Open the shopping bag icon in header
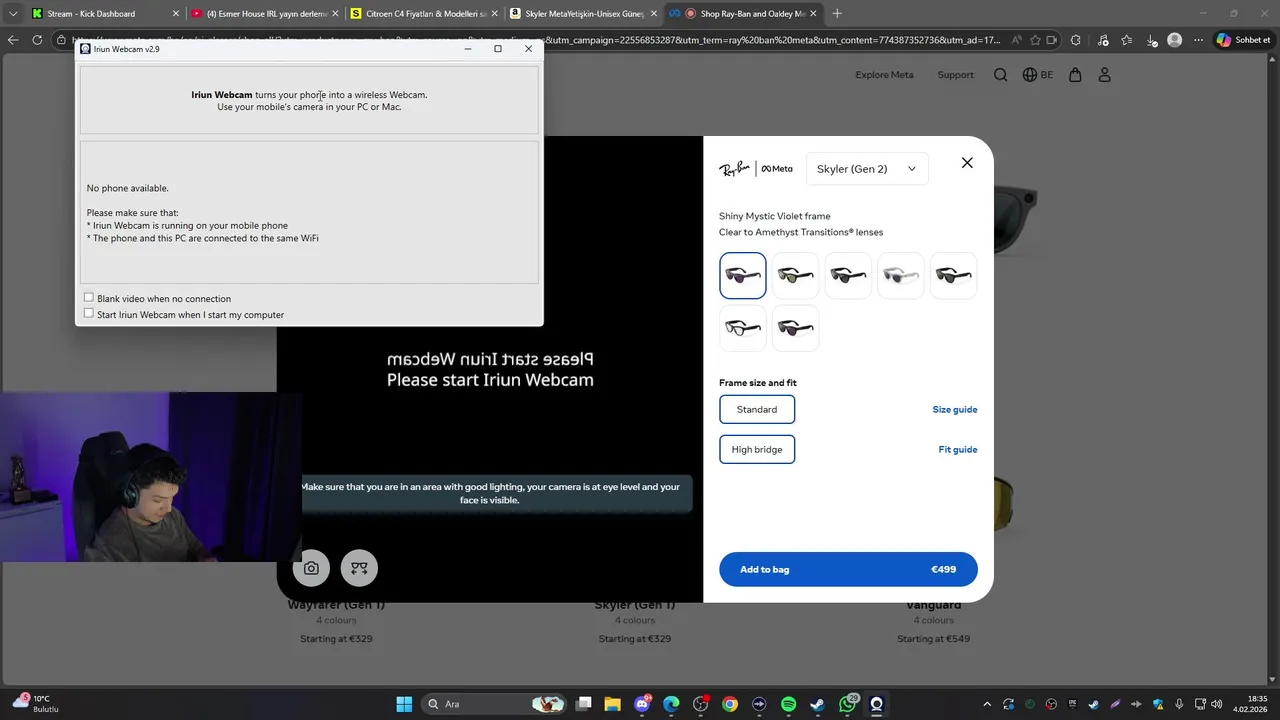The image size is (1280, 720). click(x=1075, y=75)
